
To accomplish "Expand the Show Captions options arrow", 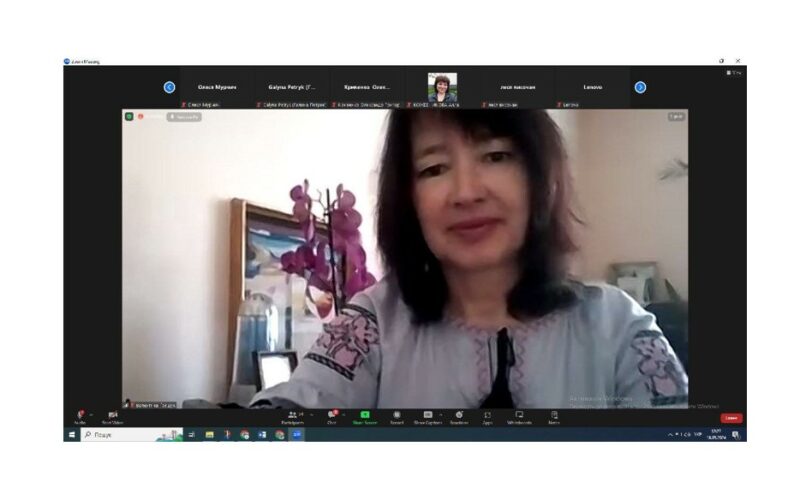I will coord(440,413).
